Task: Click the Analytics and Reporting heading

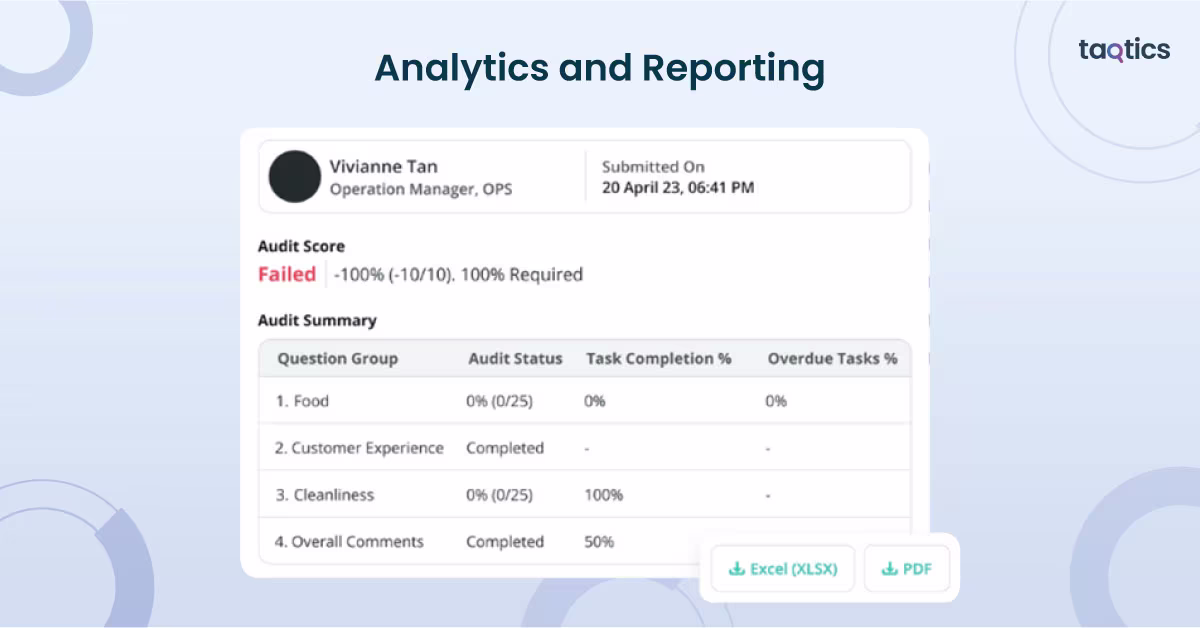Action: 600,68
